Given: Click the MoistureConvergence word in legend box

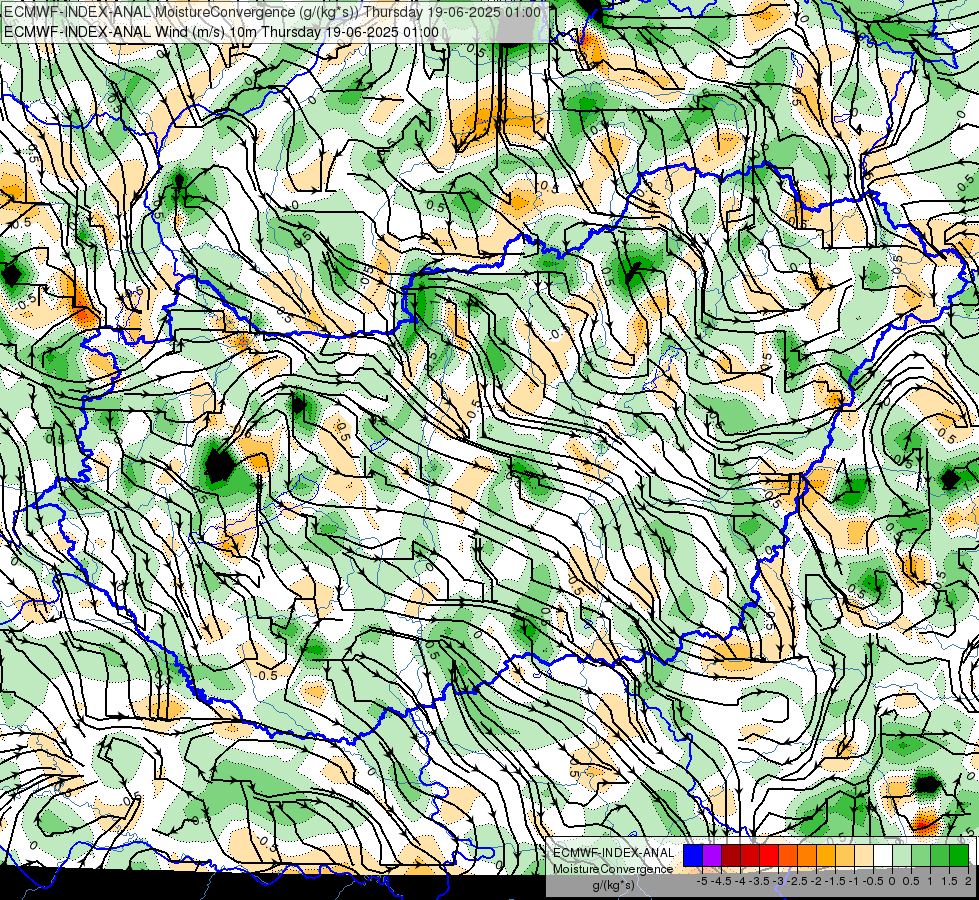Looking at the screenshot, I should coord(613,869).
